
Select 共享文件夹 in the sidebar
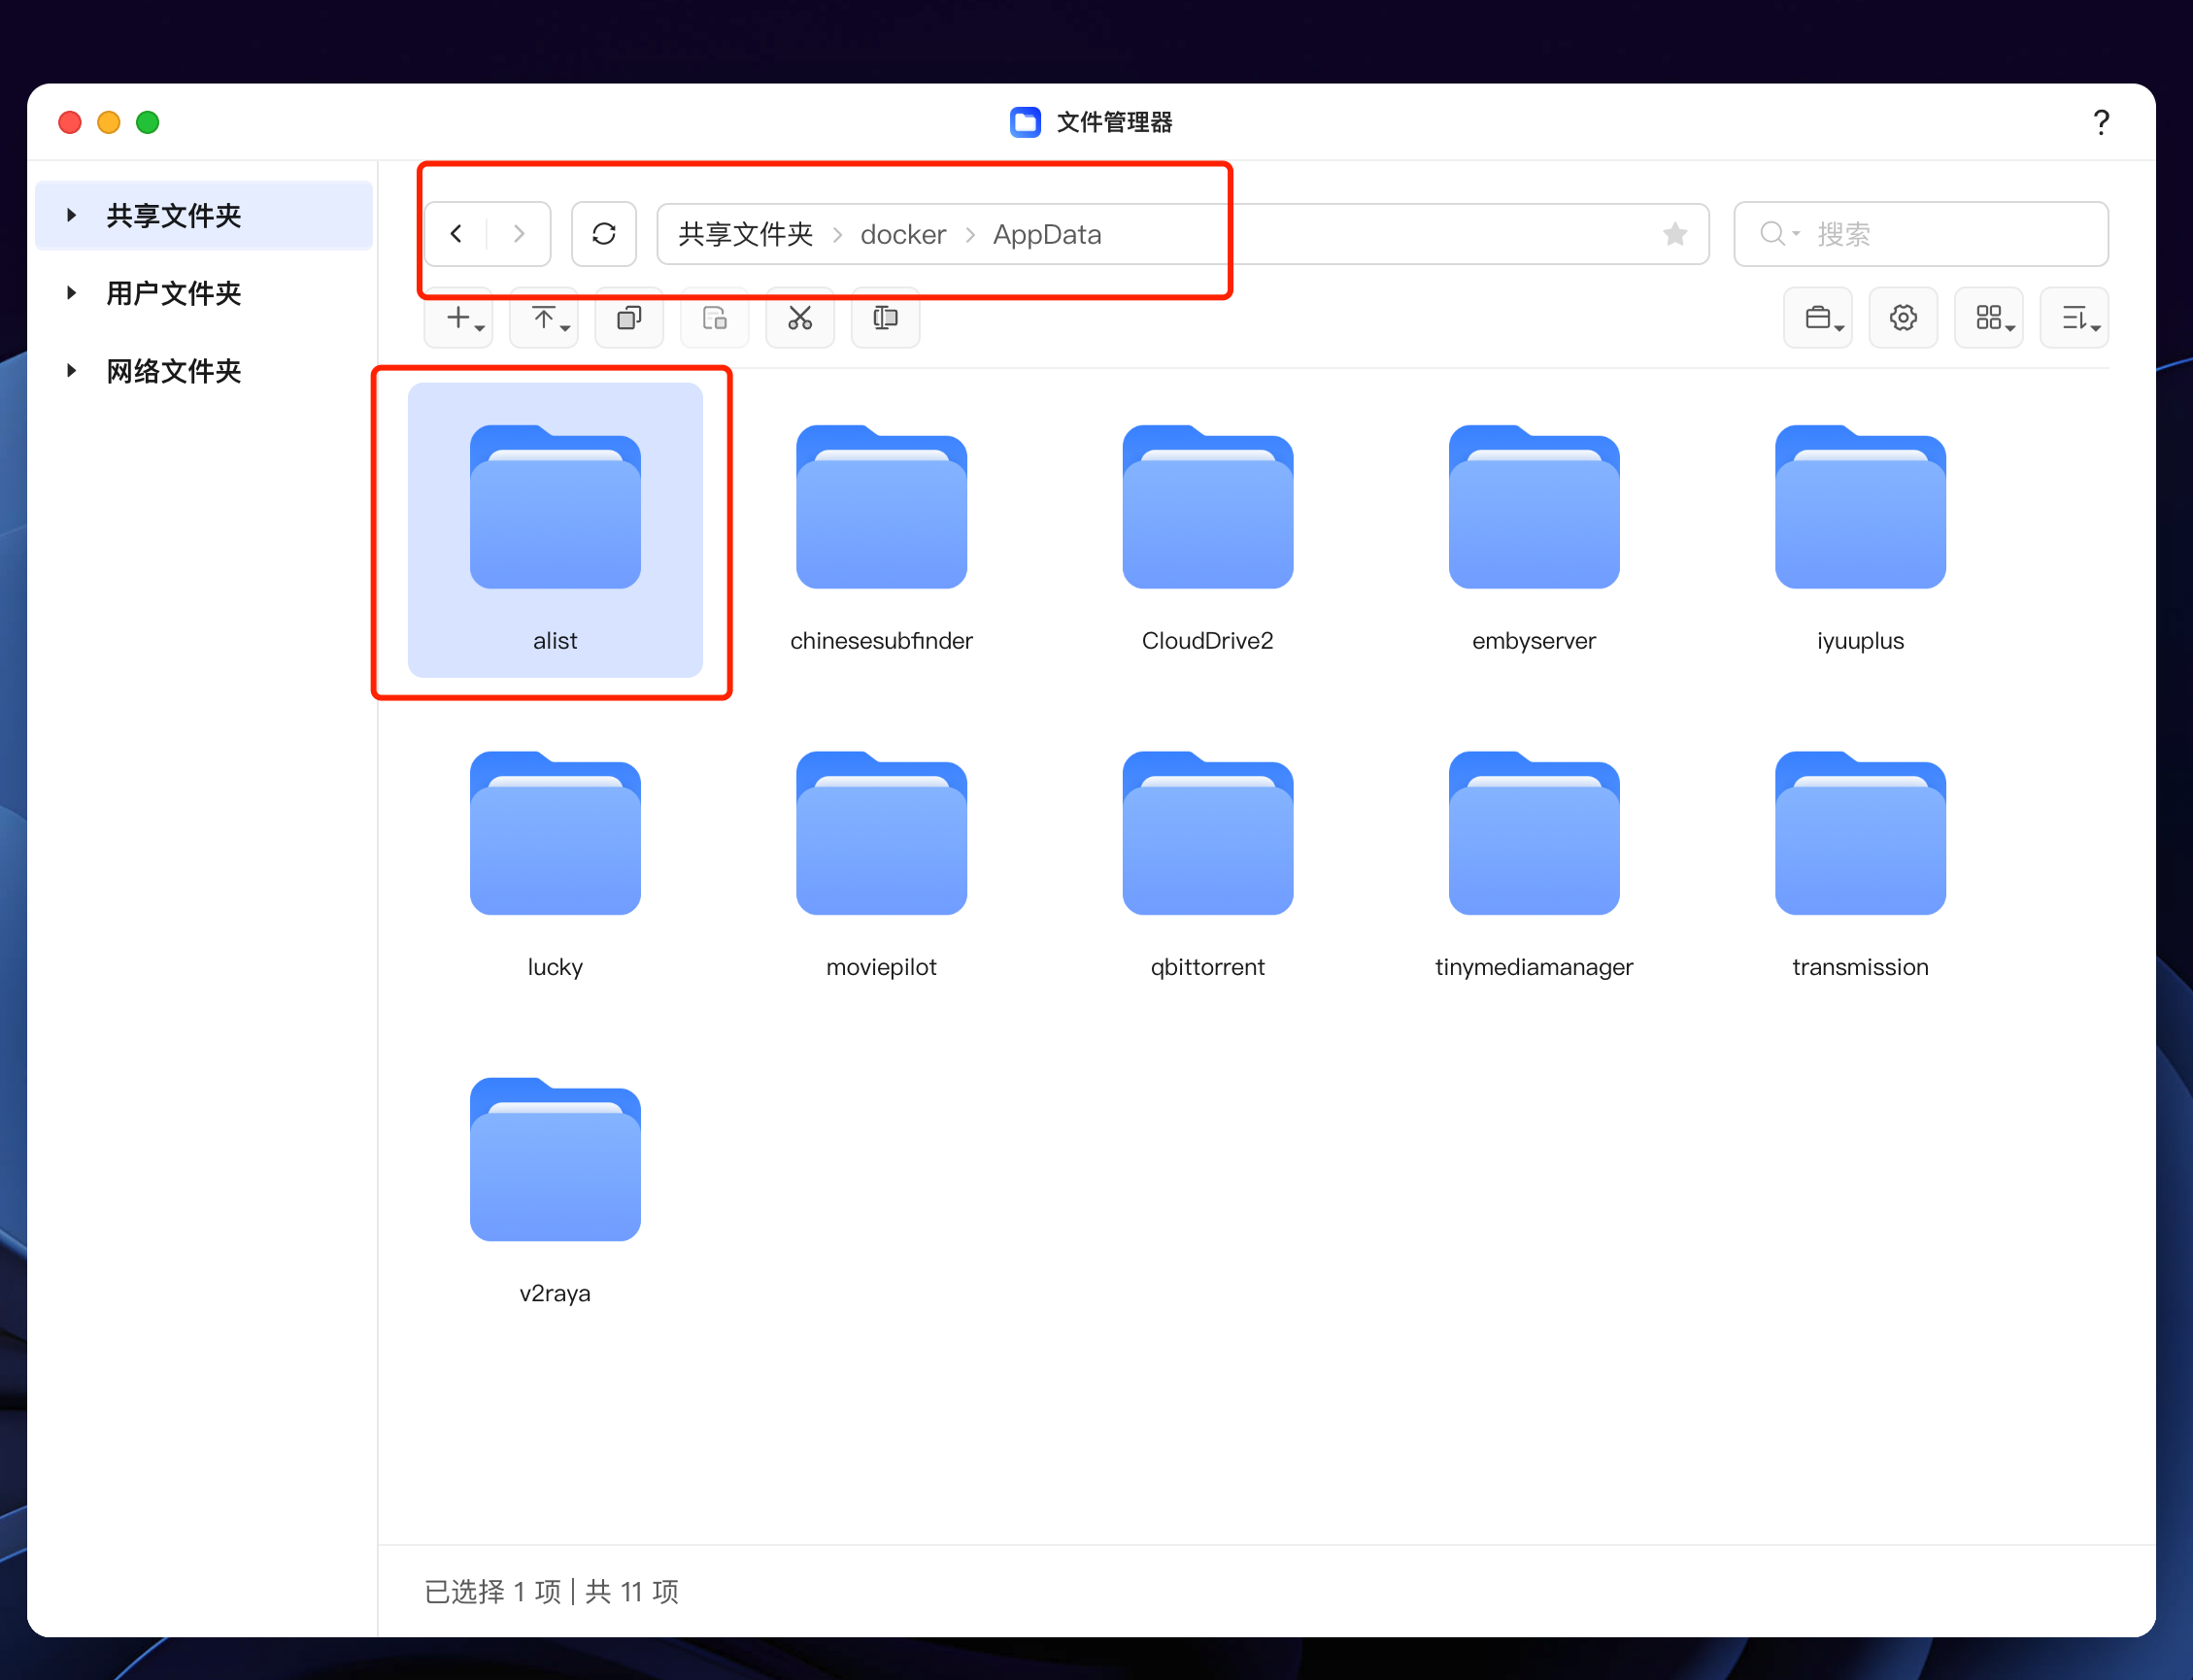tap(204, 215)
